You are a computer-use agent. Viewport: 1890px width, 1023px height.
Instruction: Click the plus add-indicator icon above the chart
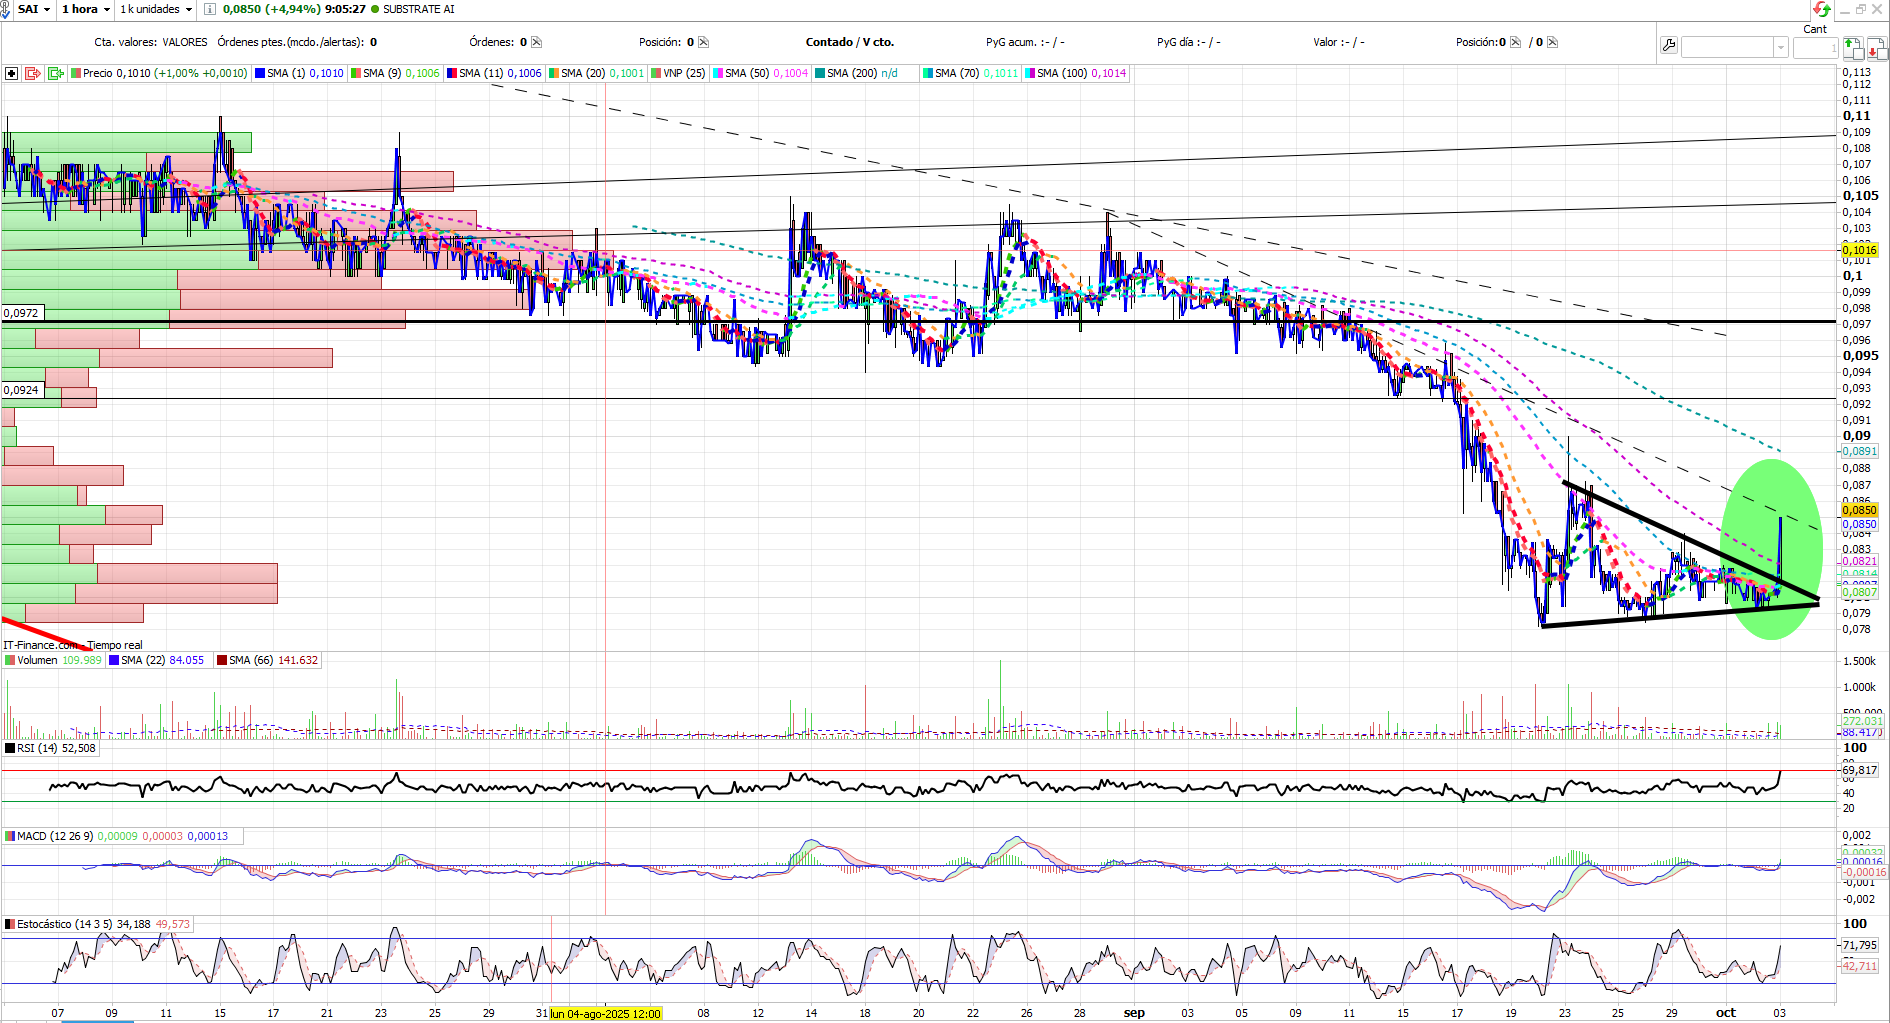[11, 73]
